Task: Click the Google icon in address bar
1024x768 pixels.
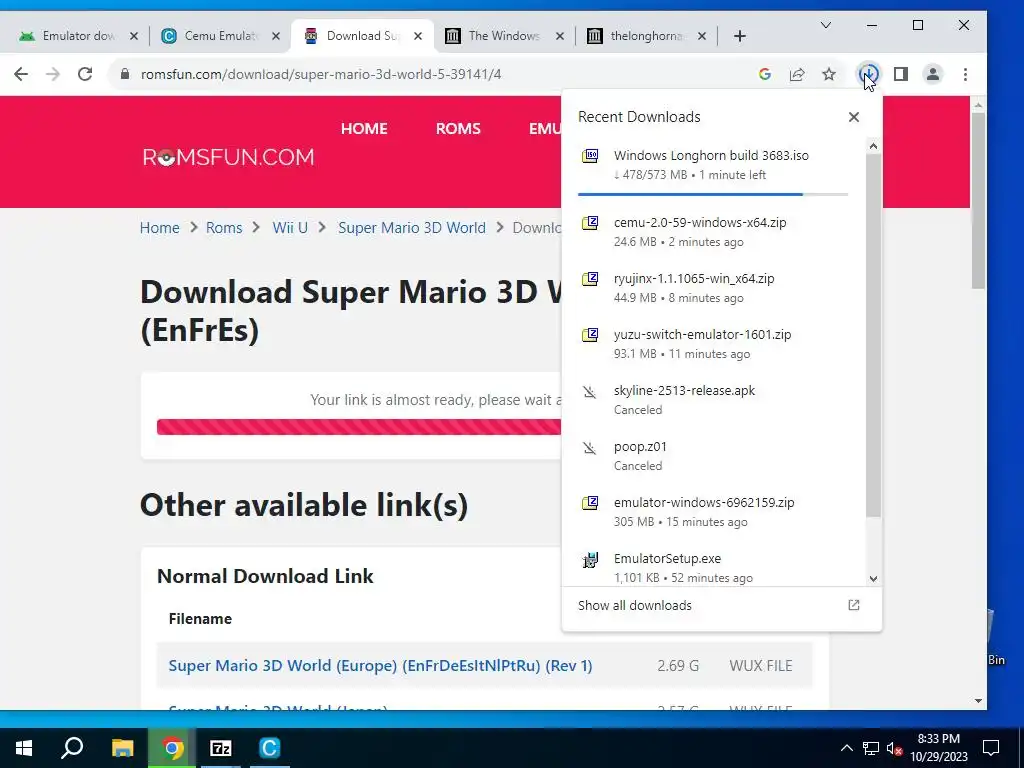Action: pos(765,74)
